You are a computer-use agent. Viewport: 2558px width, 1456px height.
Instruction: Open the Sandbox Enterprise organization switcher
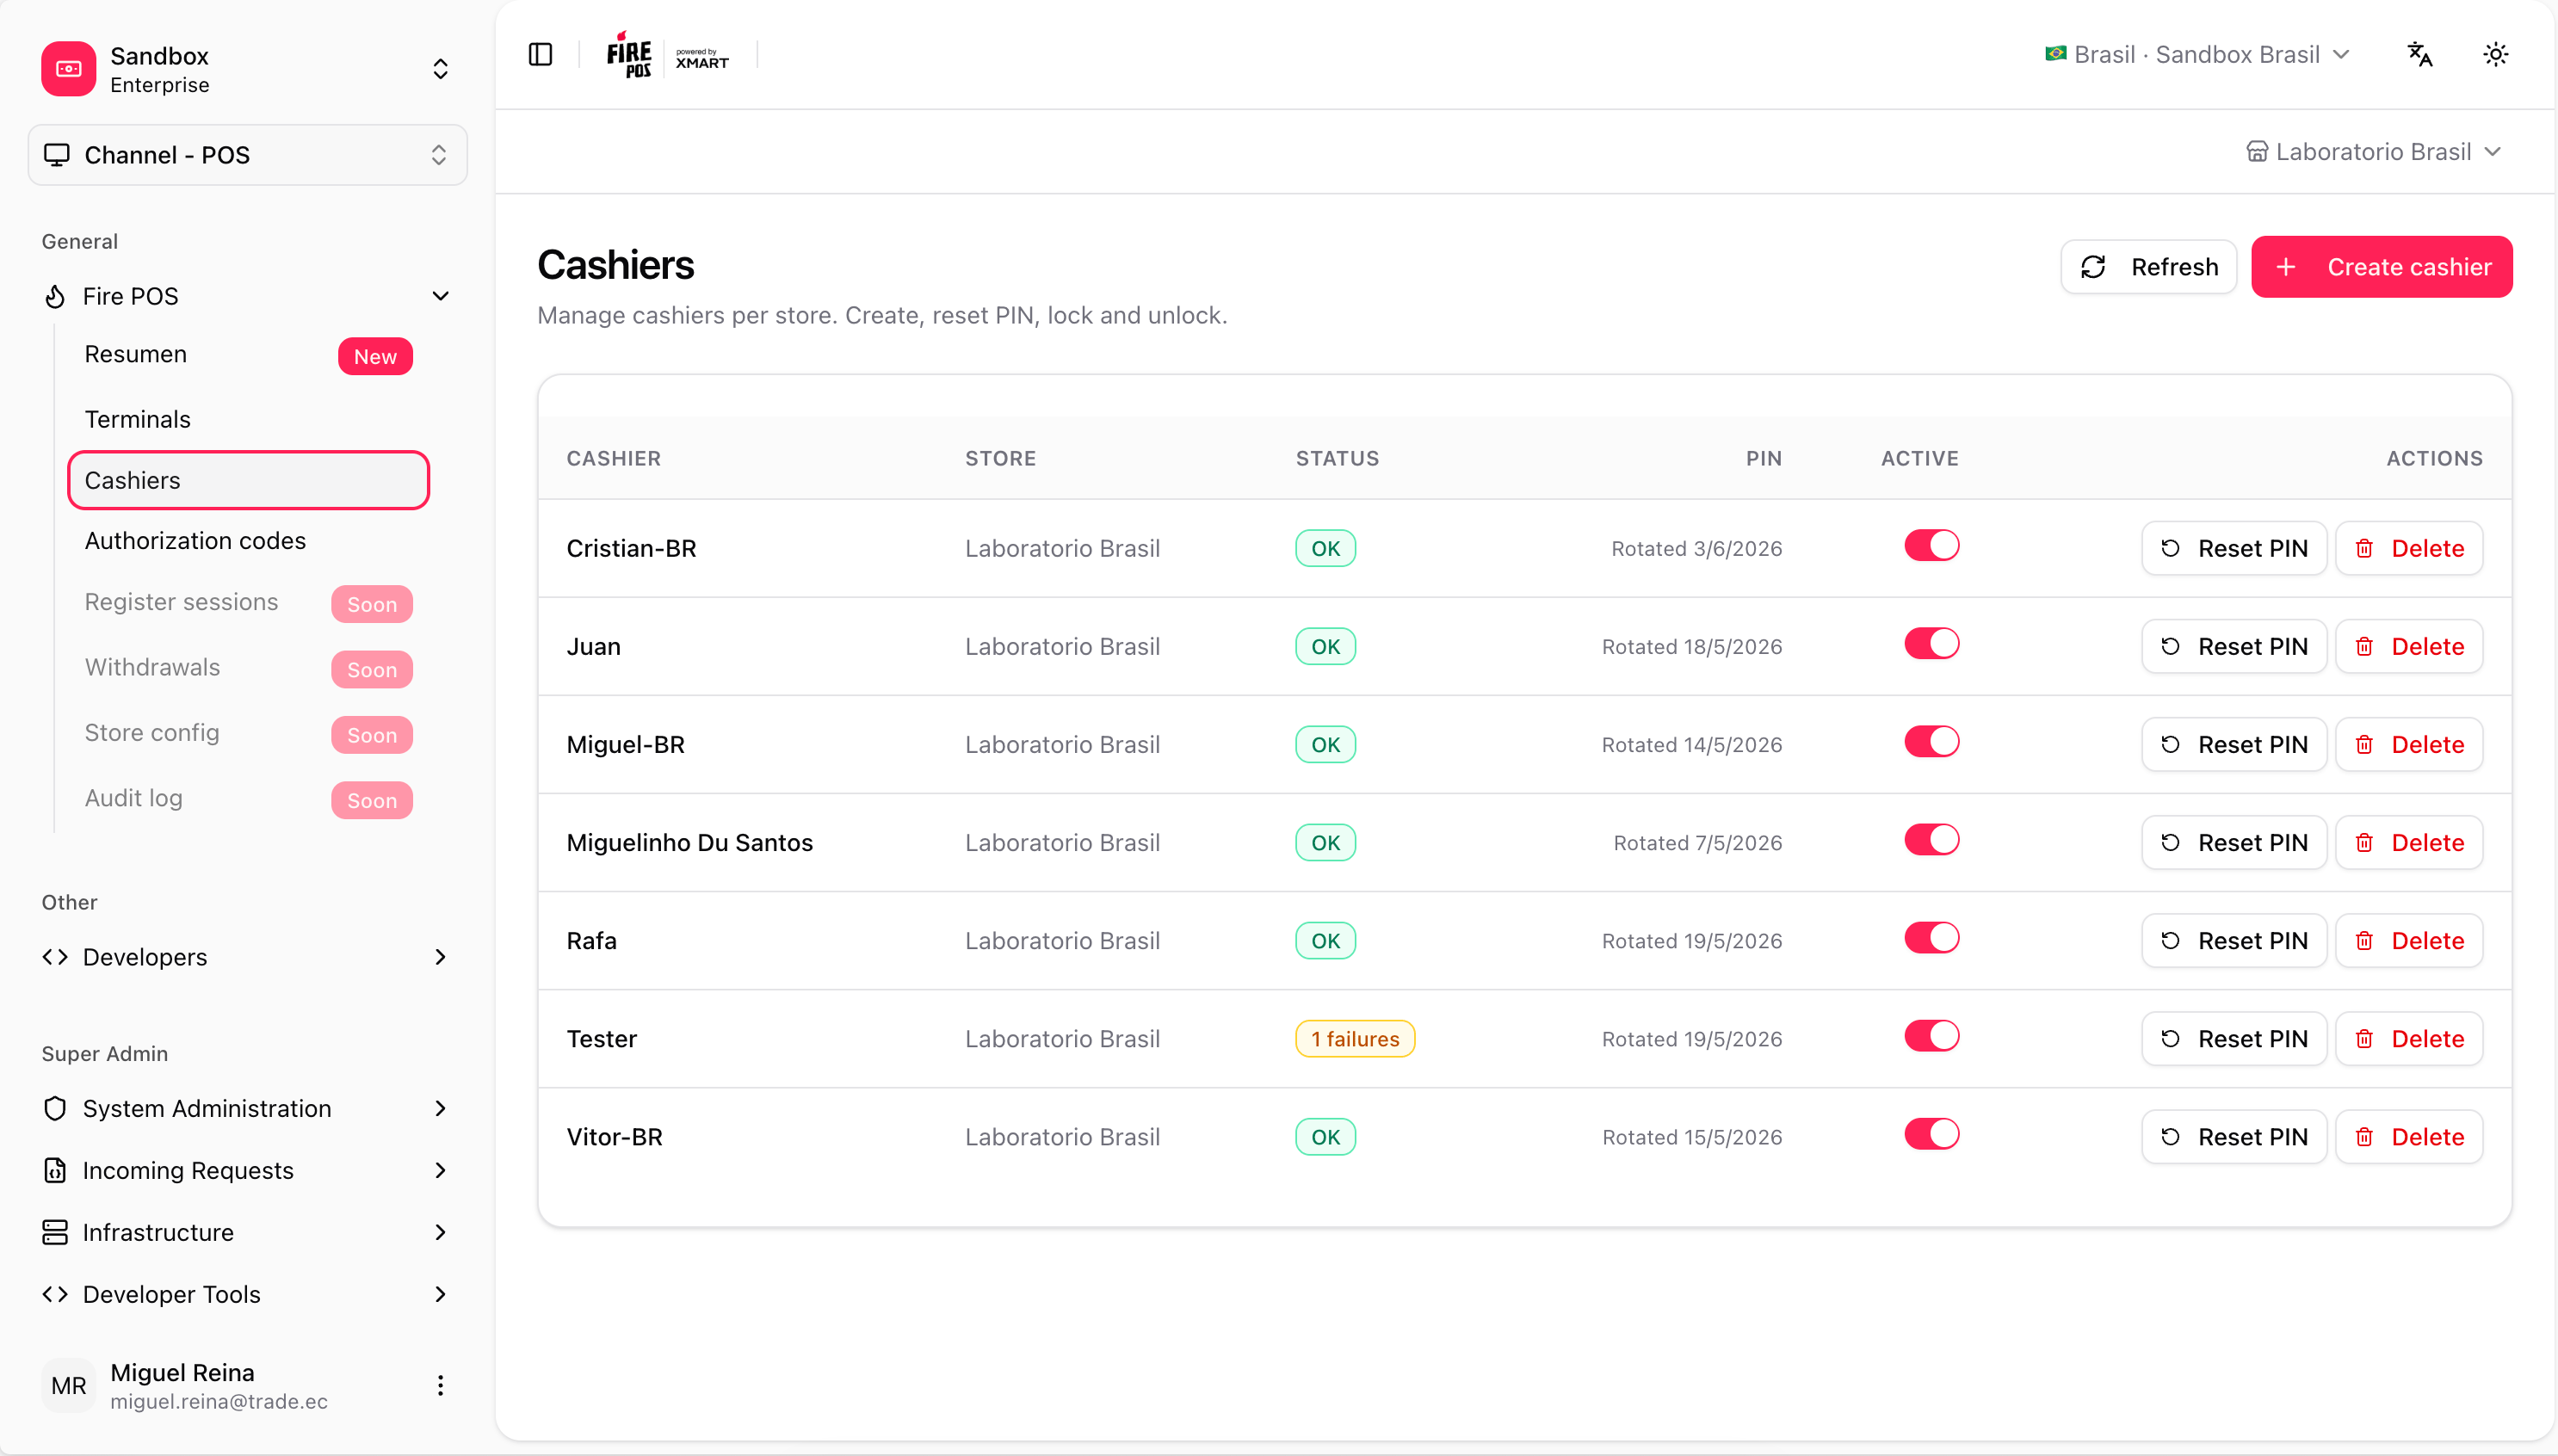(247, 69)
